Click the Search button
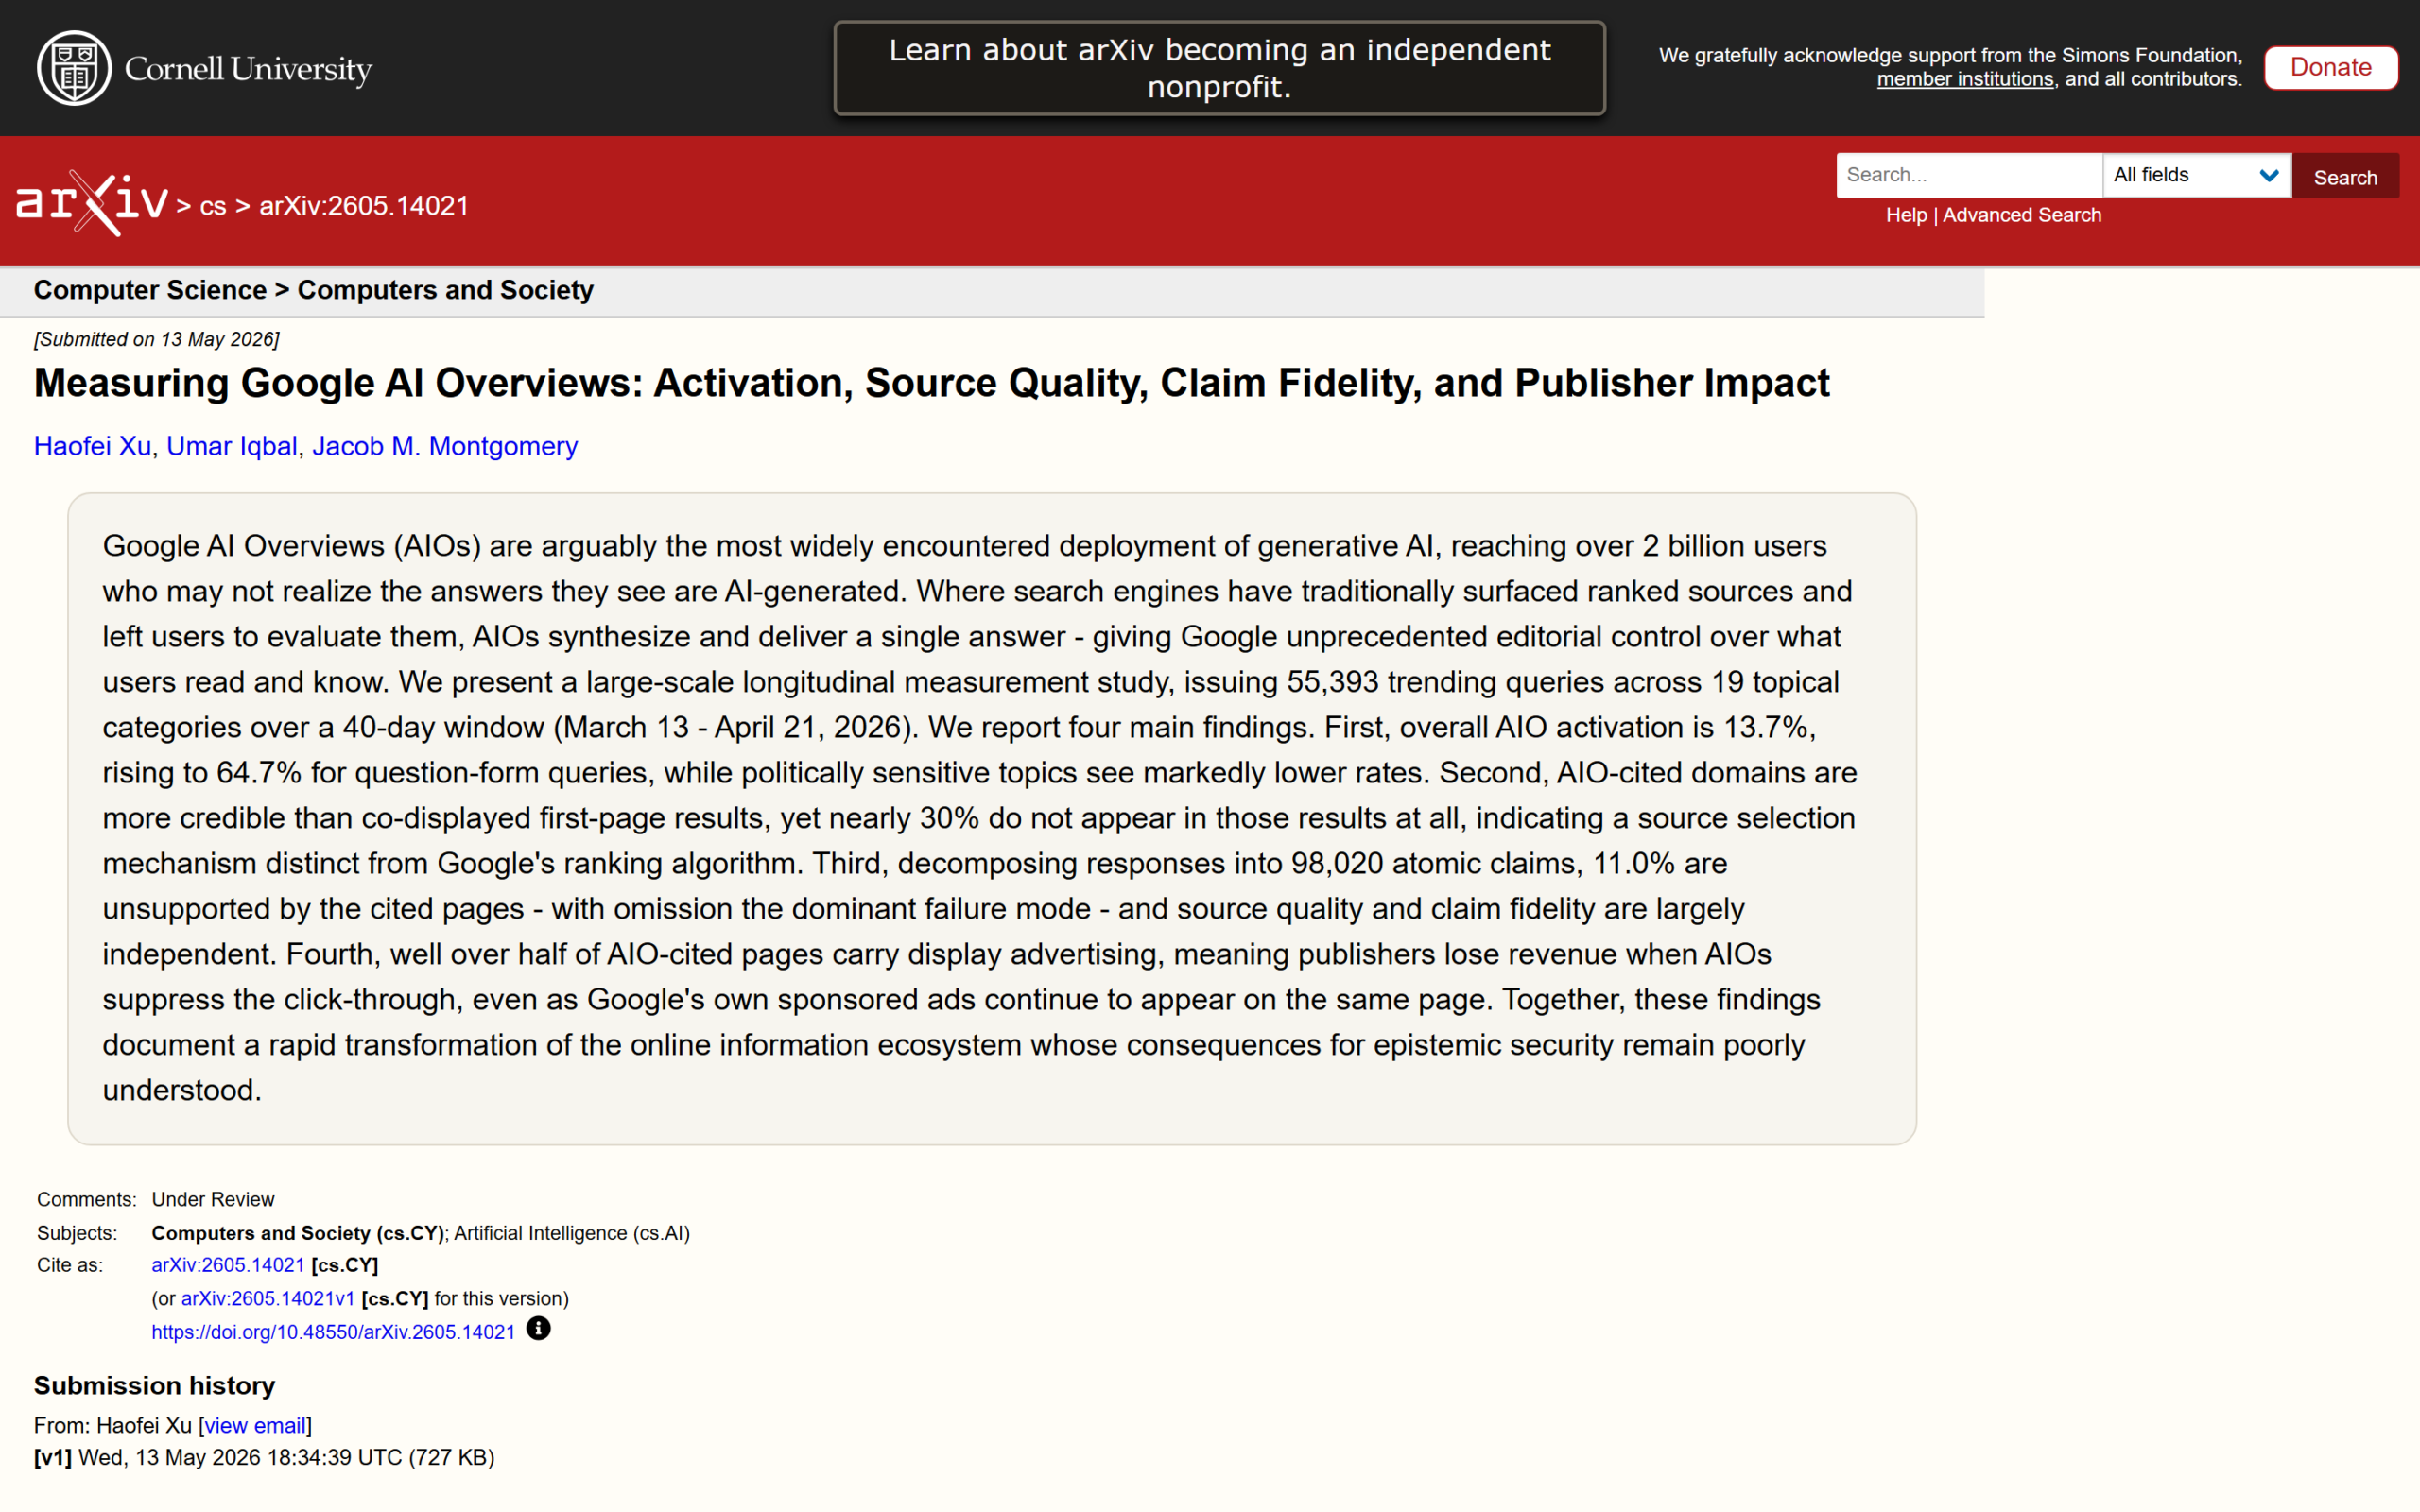Image resolution: width=2420 pixels, height=1512 pixels. (x=2345, y=176)
